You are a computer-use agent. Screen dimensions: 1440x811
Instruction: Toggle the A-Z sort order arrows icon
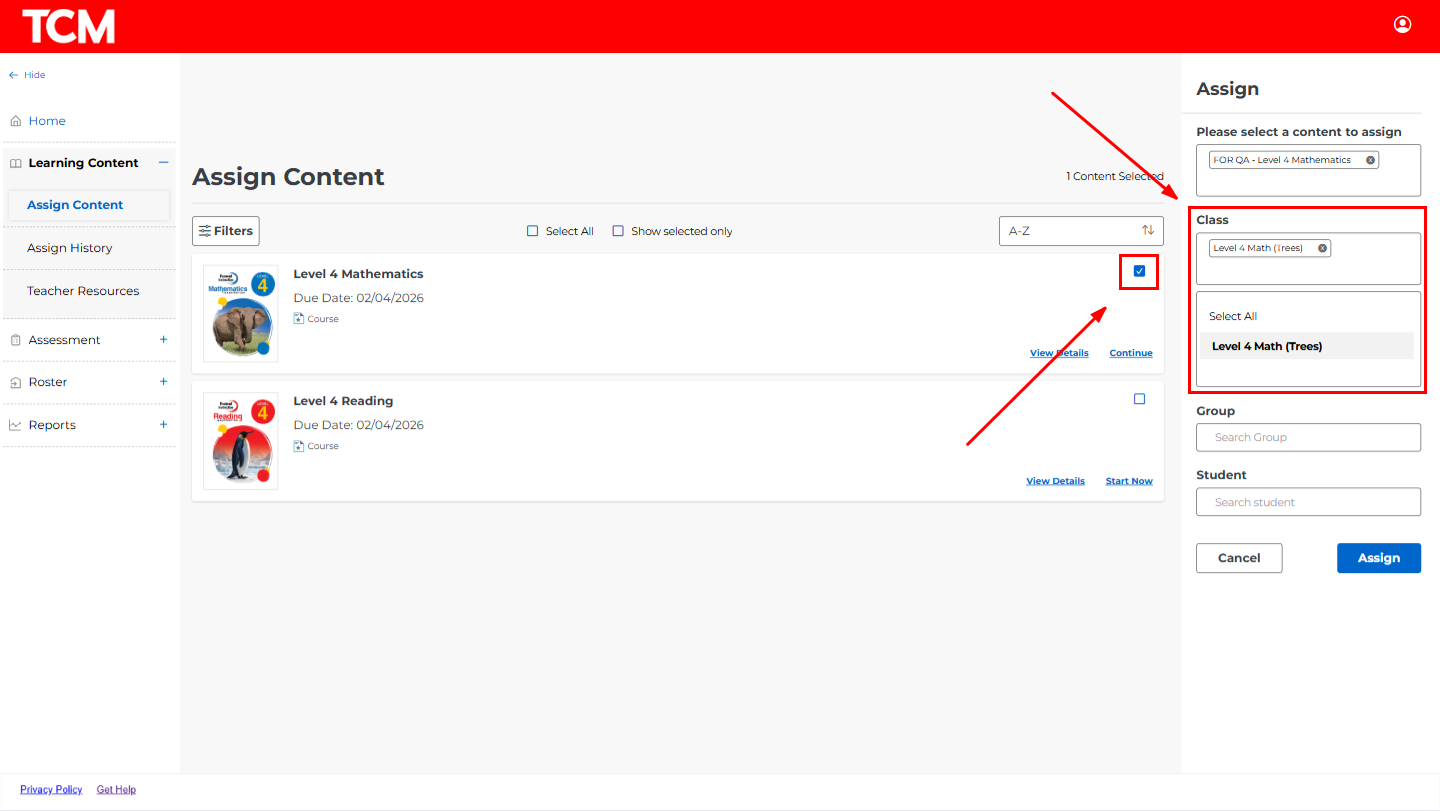point(1148,231)
